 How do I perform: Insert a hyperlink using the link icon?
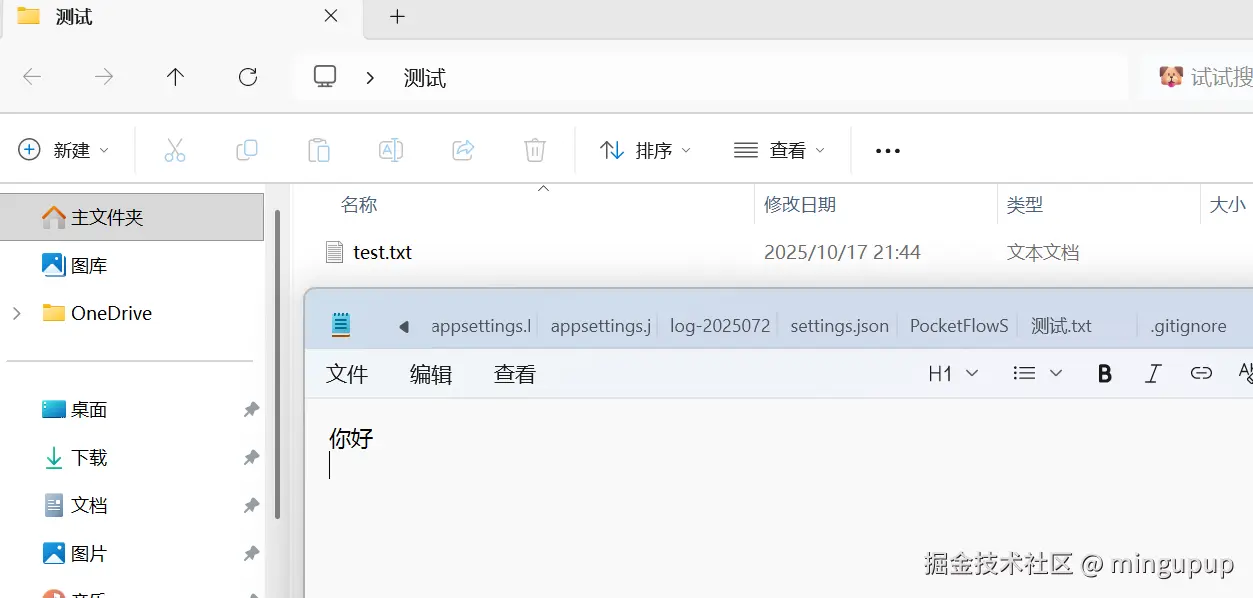[x=1200, y=372]
